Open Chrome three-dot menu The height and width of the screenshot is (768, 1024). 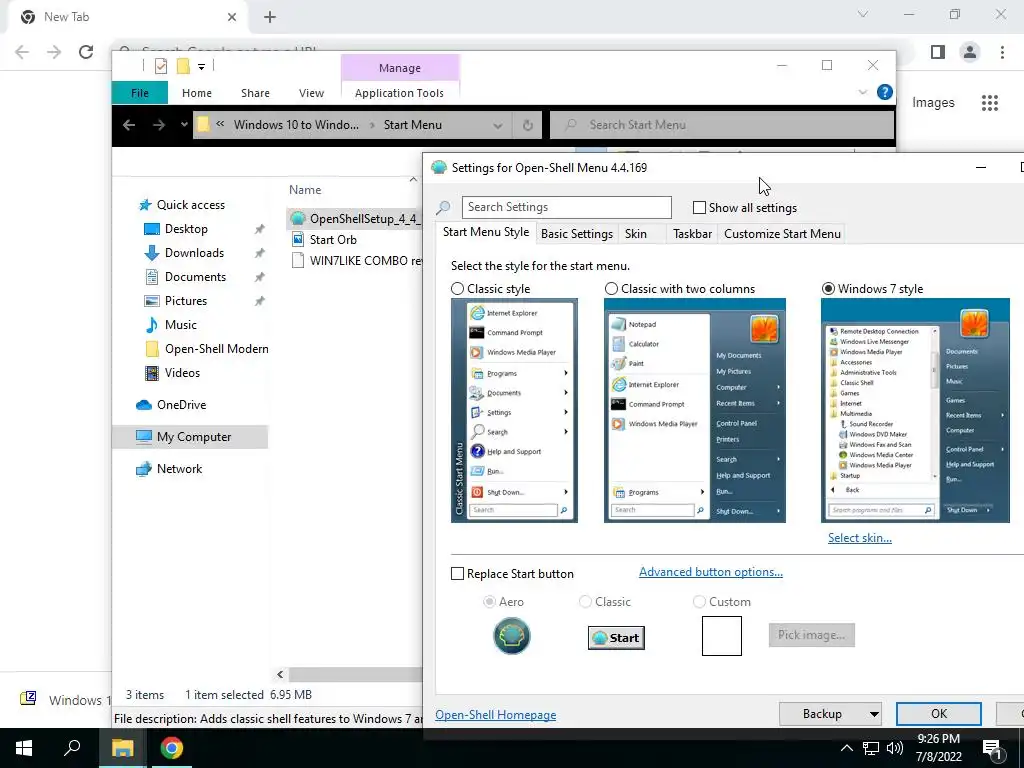(x=1002, y=52)
